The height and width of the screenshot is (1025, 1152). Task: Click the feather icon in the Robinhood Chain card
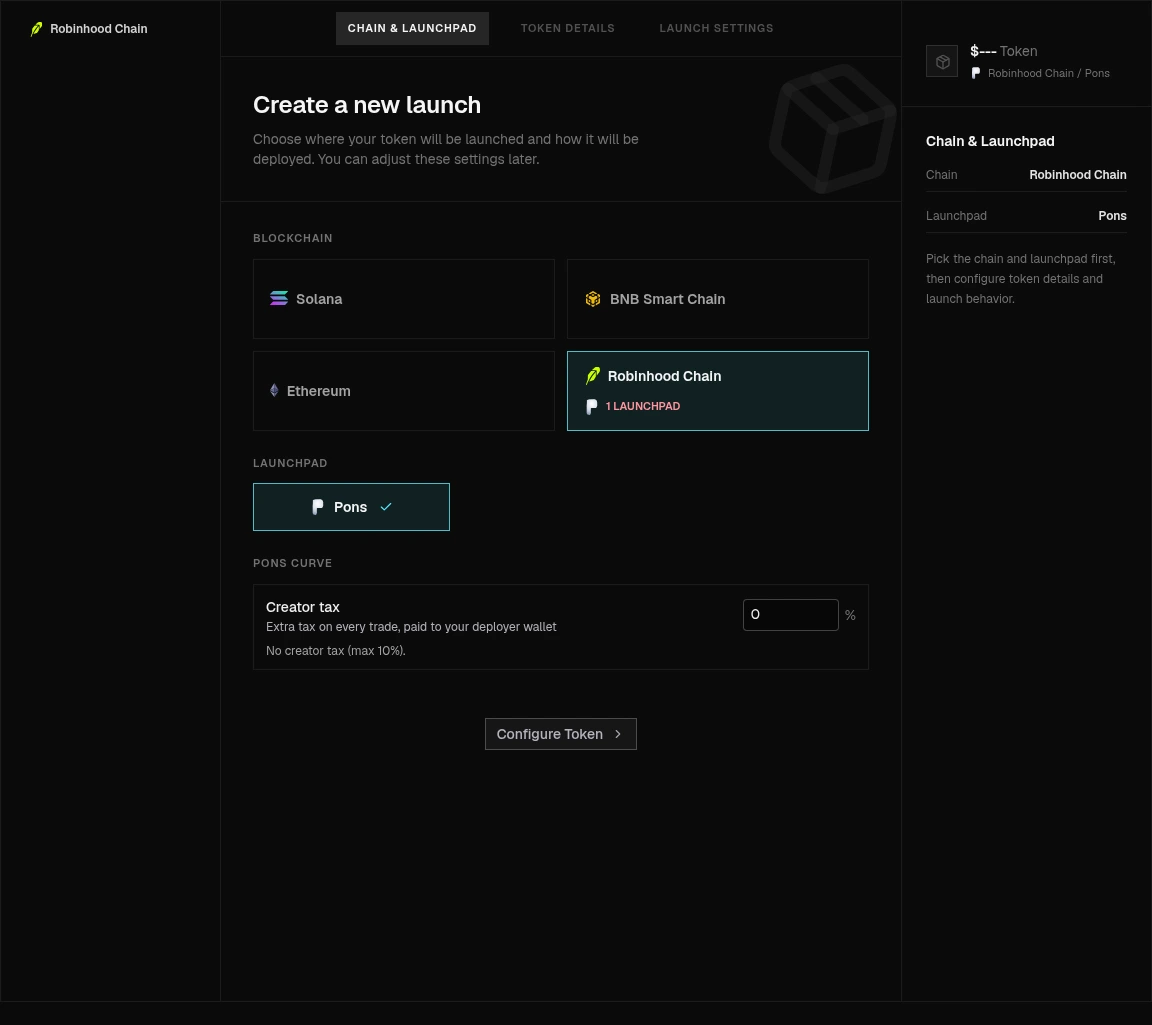[592, 376]
